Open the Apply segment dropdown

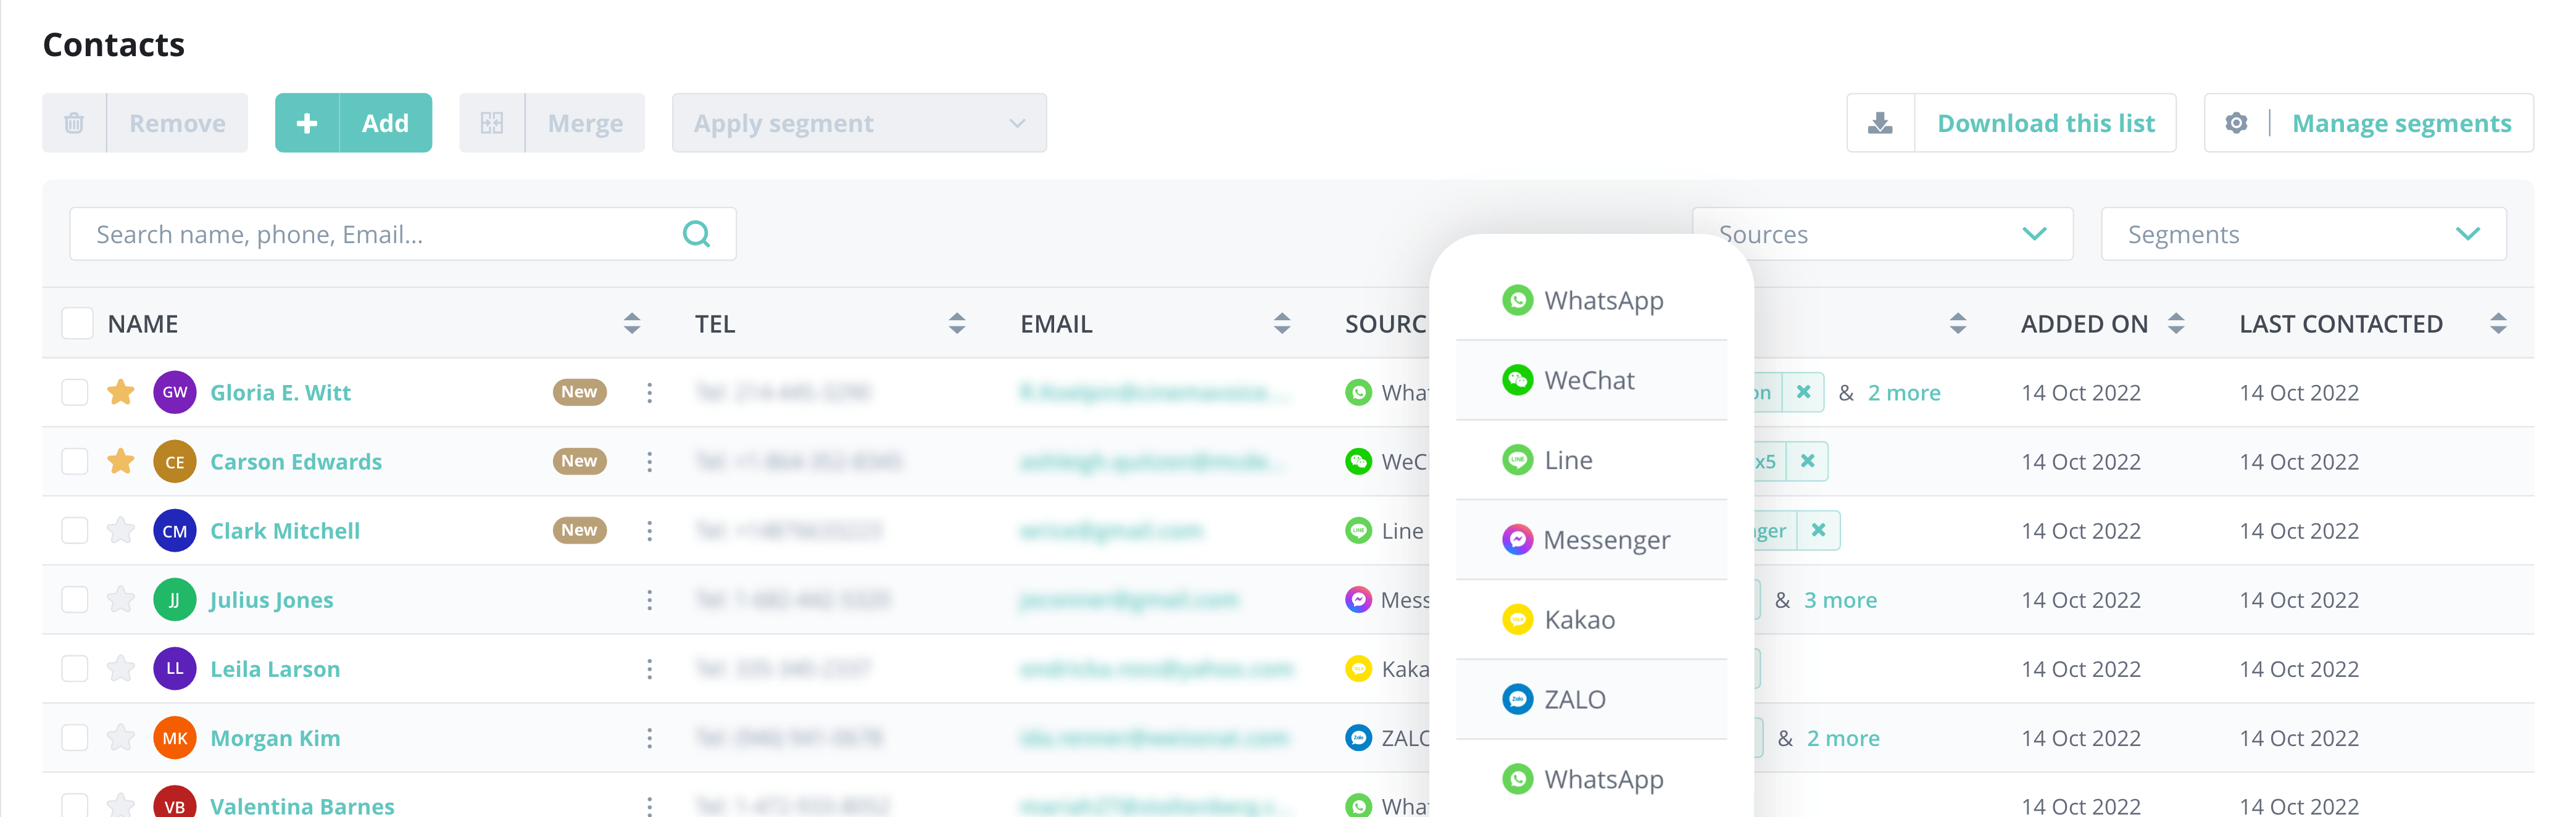pos(858,123)
